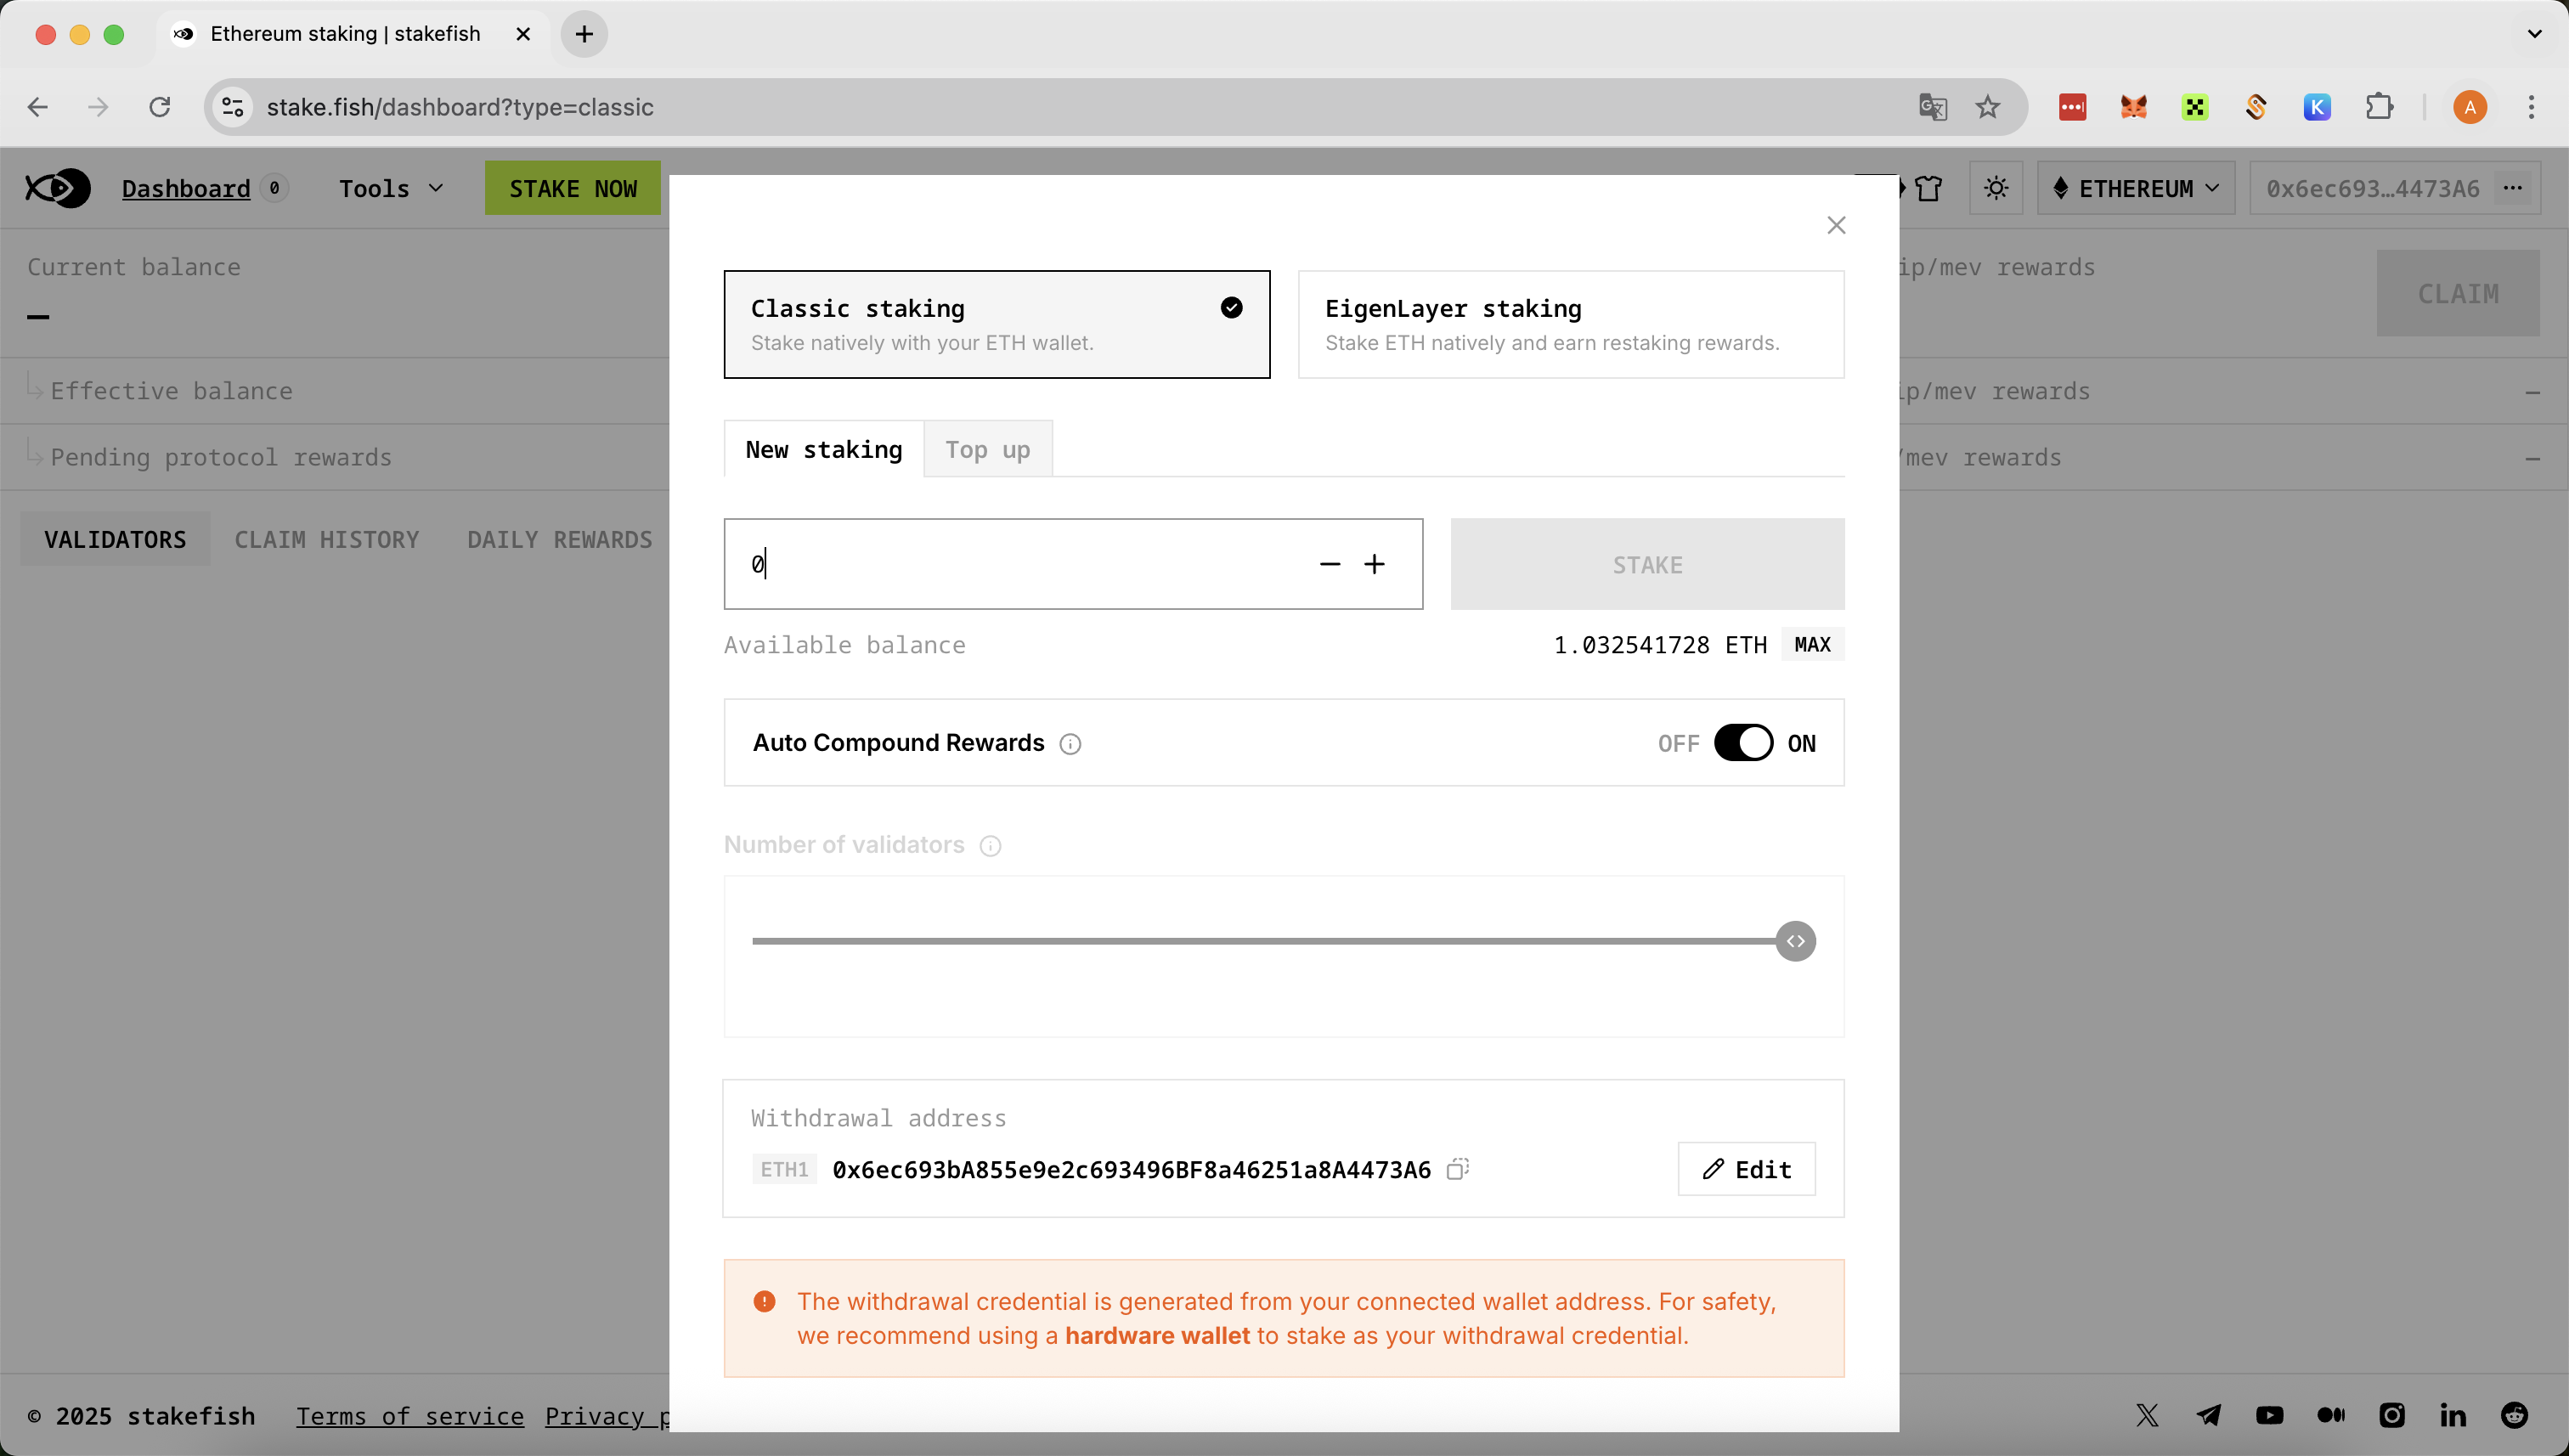2569x1456 pixels.
Task: Open the Medium social link
Action: click(2331, 1415)
